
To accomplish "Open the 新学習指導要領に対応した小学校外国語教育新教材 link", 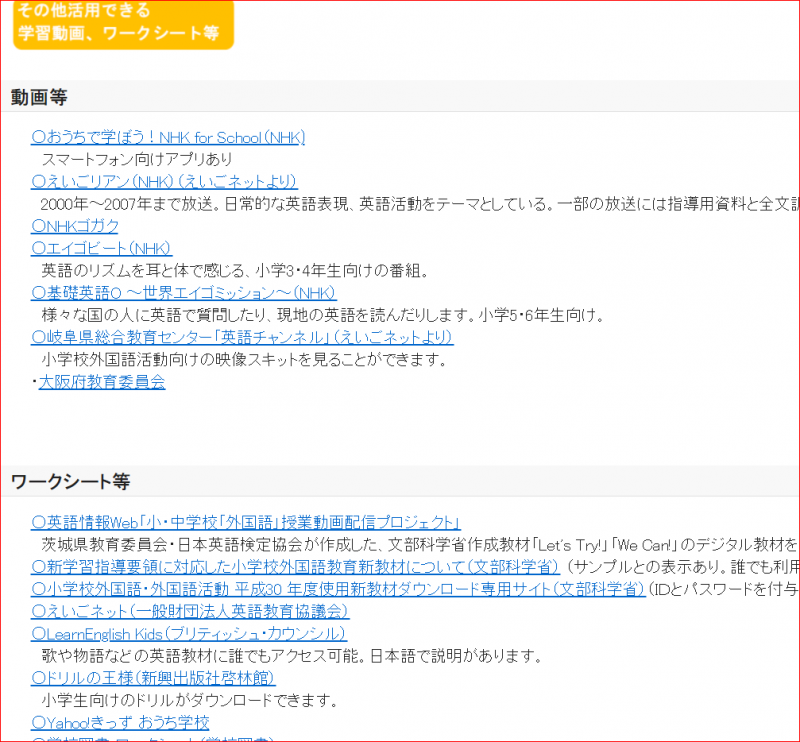I will [295, 566].
